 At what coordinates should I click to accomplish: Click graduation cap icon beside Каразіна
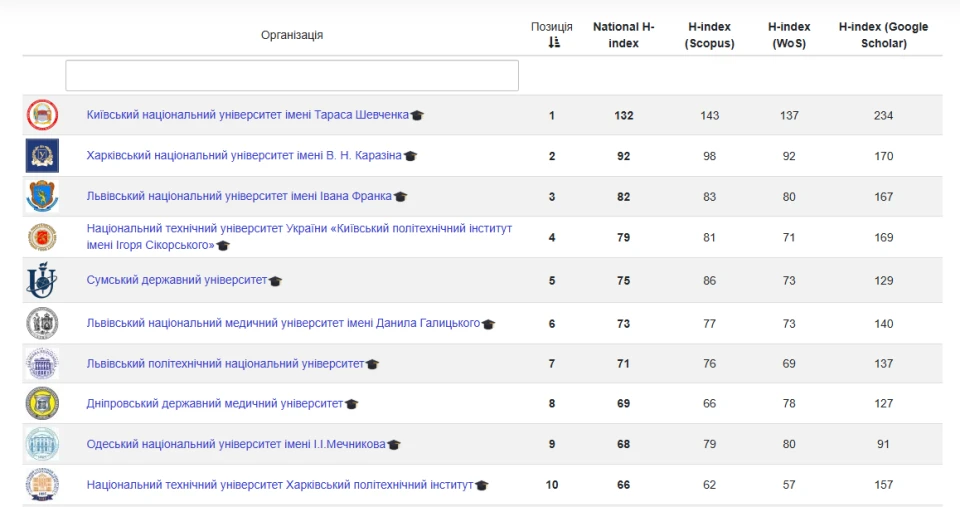click(410, 156)
